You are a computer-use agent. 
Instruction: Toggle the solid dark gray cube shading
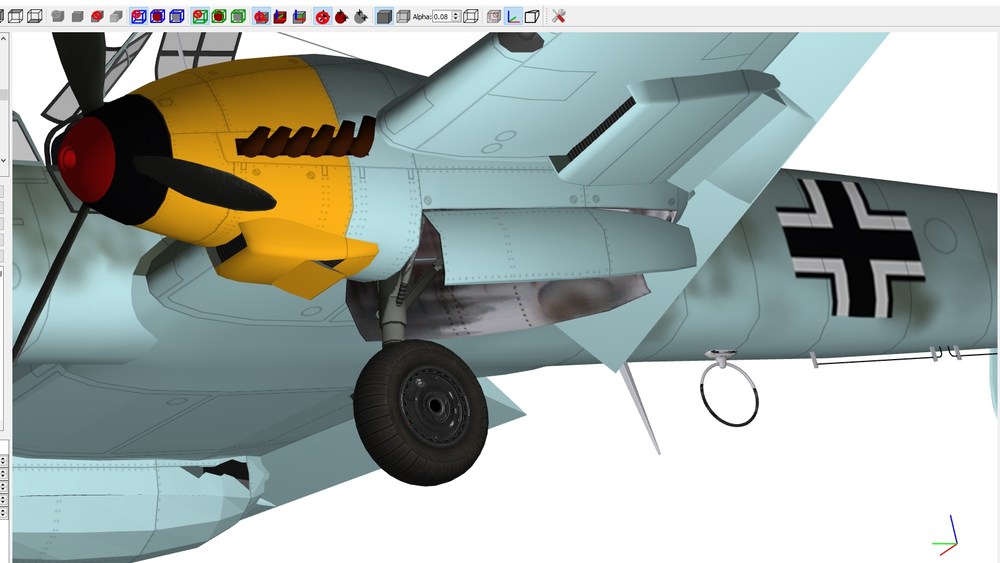(x=383, y=17)
